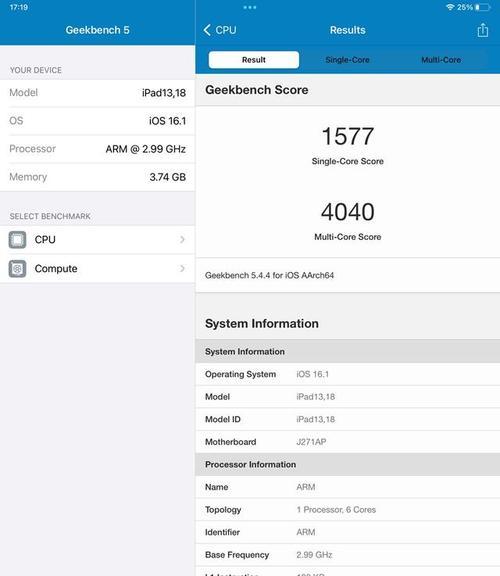
Task: Tap Single-Core Score label
Action: (348, 161)
